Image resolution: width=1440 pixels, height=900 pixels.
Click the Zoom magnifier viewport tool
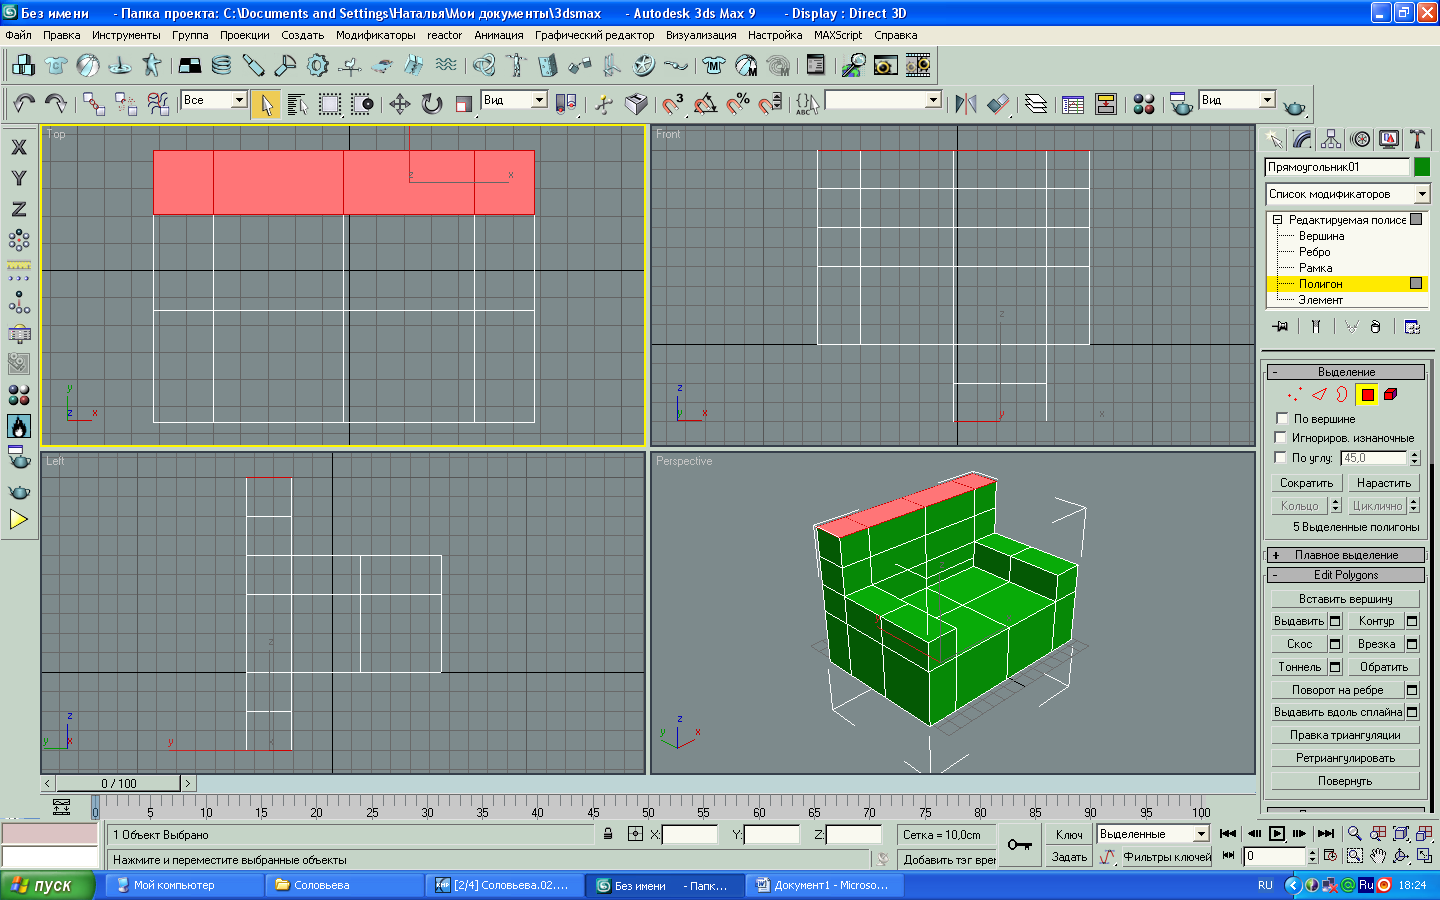tap(1354, 833)
